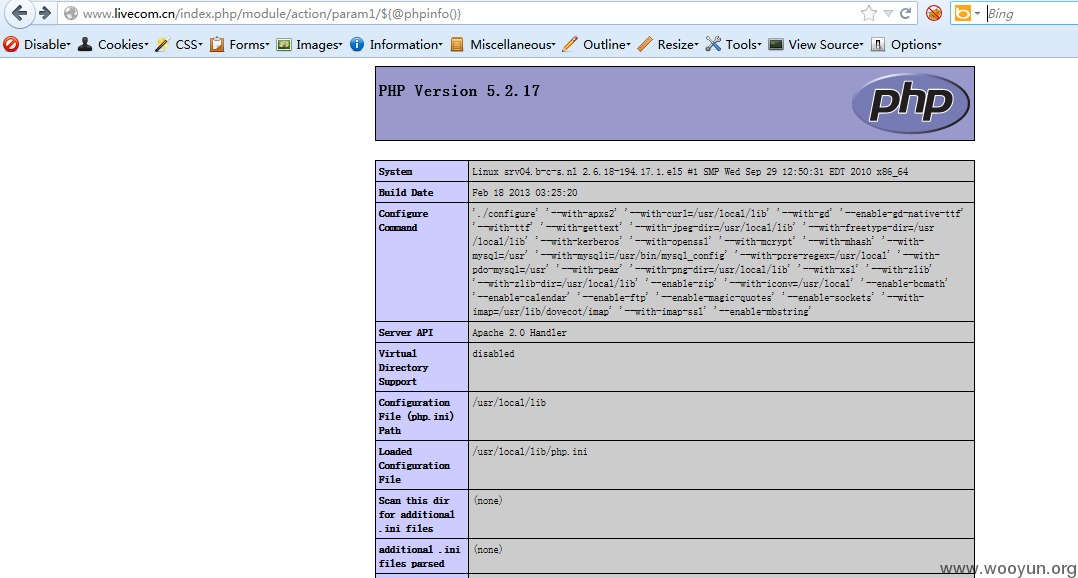Open the Outline dropdown menu
This screenshot has width=1078, height=578.
(x=606, y=44)
